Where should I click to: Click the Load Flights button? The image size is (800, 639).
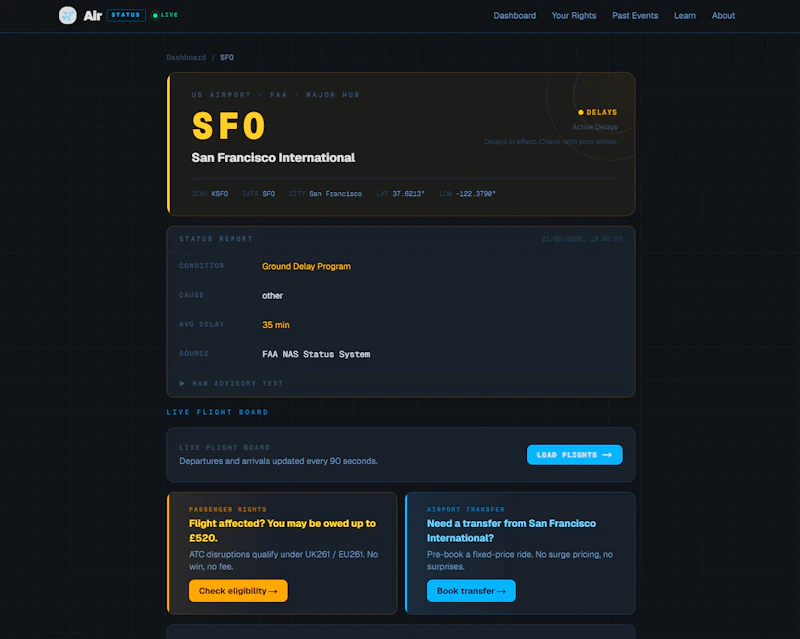tap(574, 455)
